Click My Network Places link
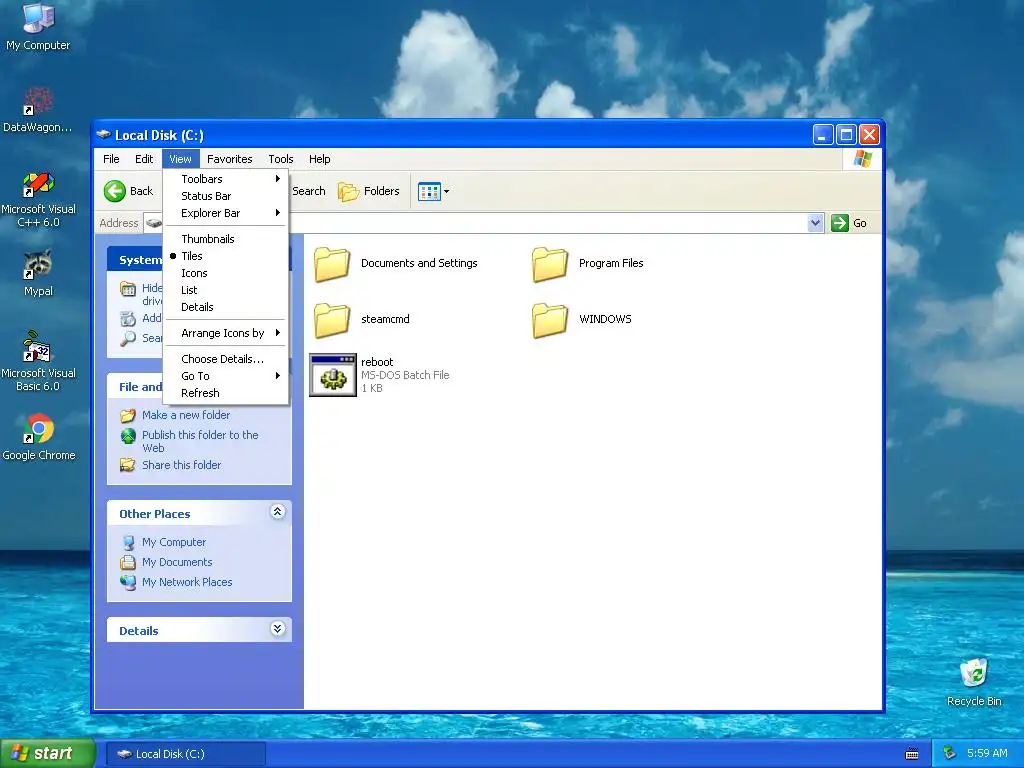Screen dimensions: 1024x768 coord(187,582)
